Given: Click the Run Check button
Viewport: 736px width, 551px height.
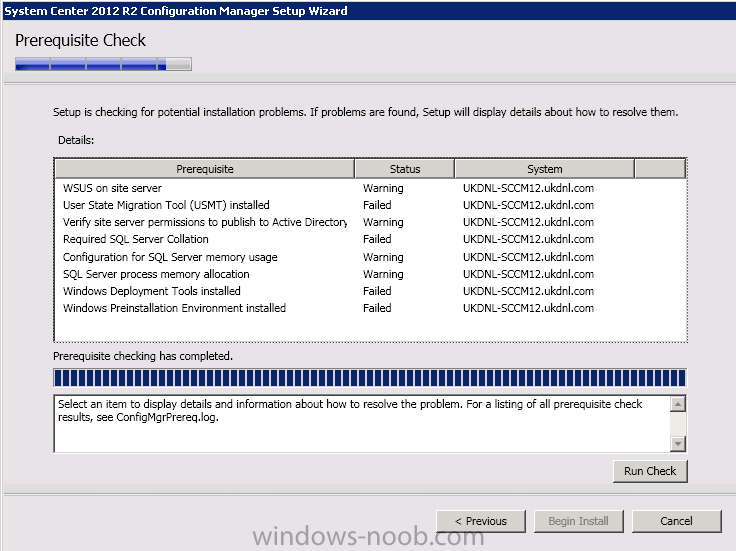Looking at the screenshot, I should 650,471.
